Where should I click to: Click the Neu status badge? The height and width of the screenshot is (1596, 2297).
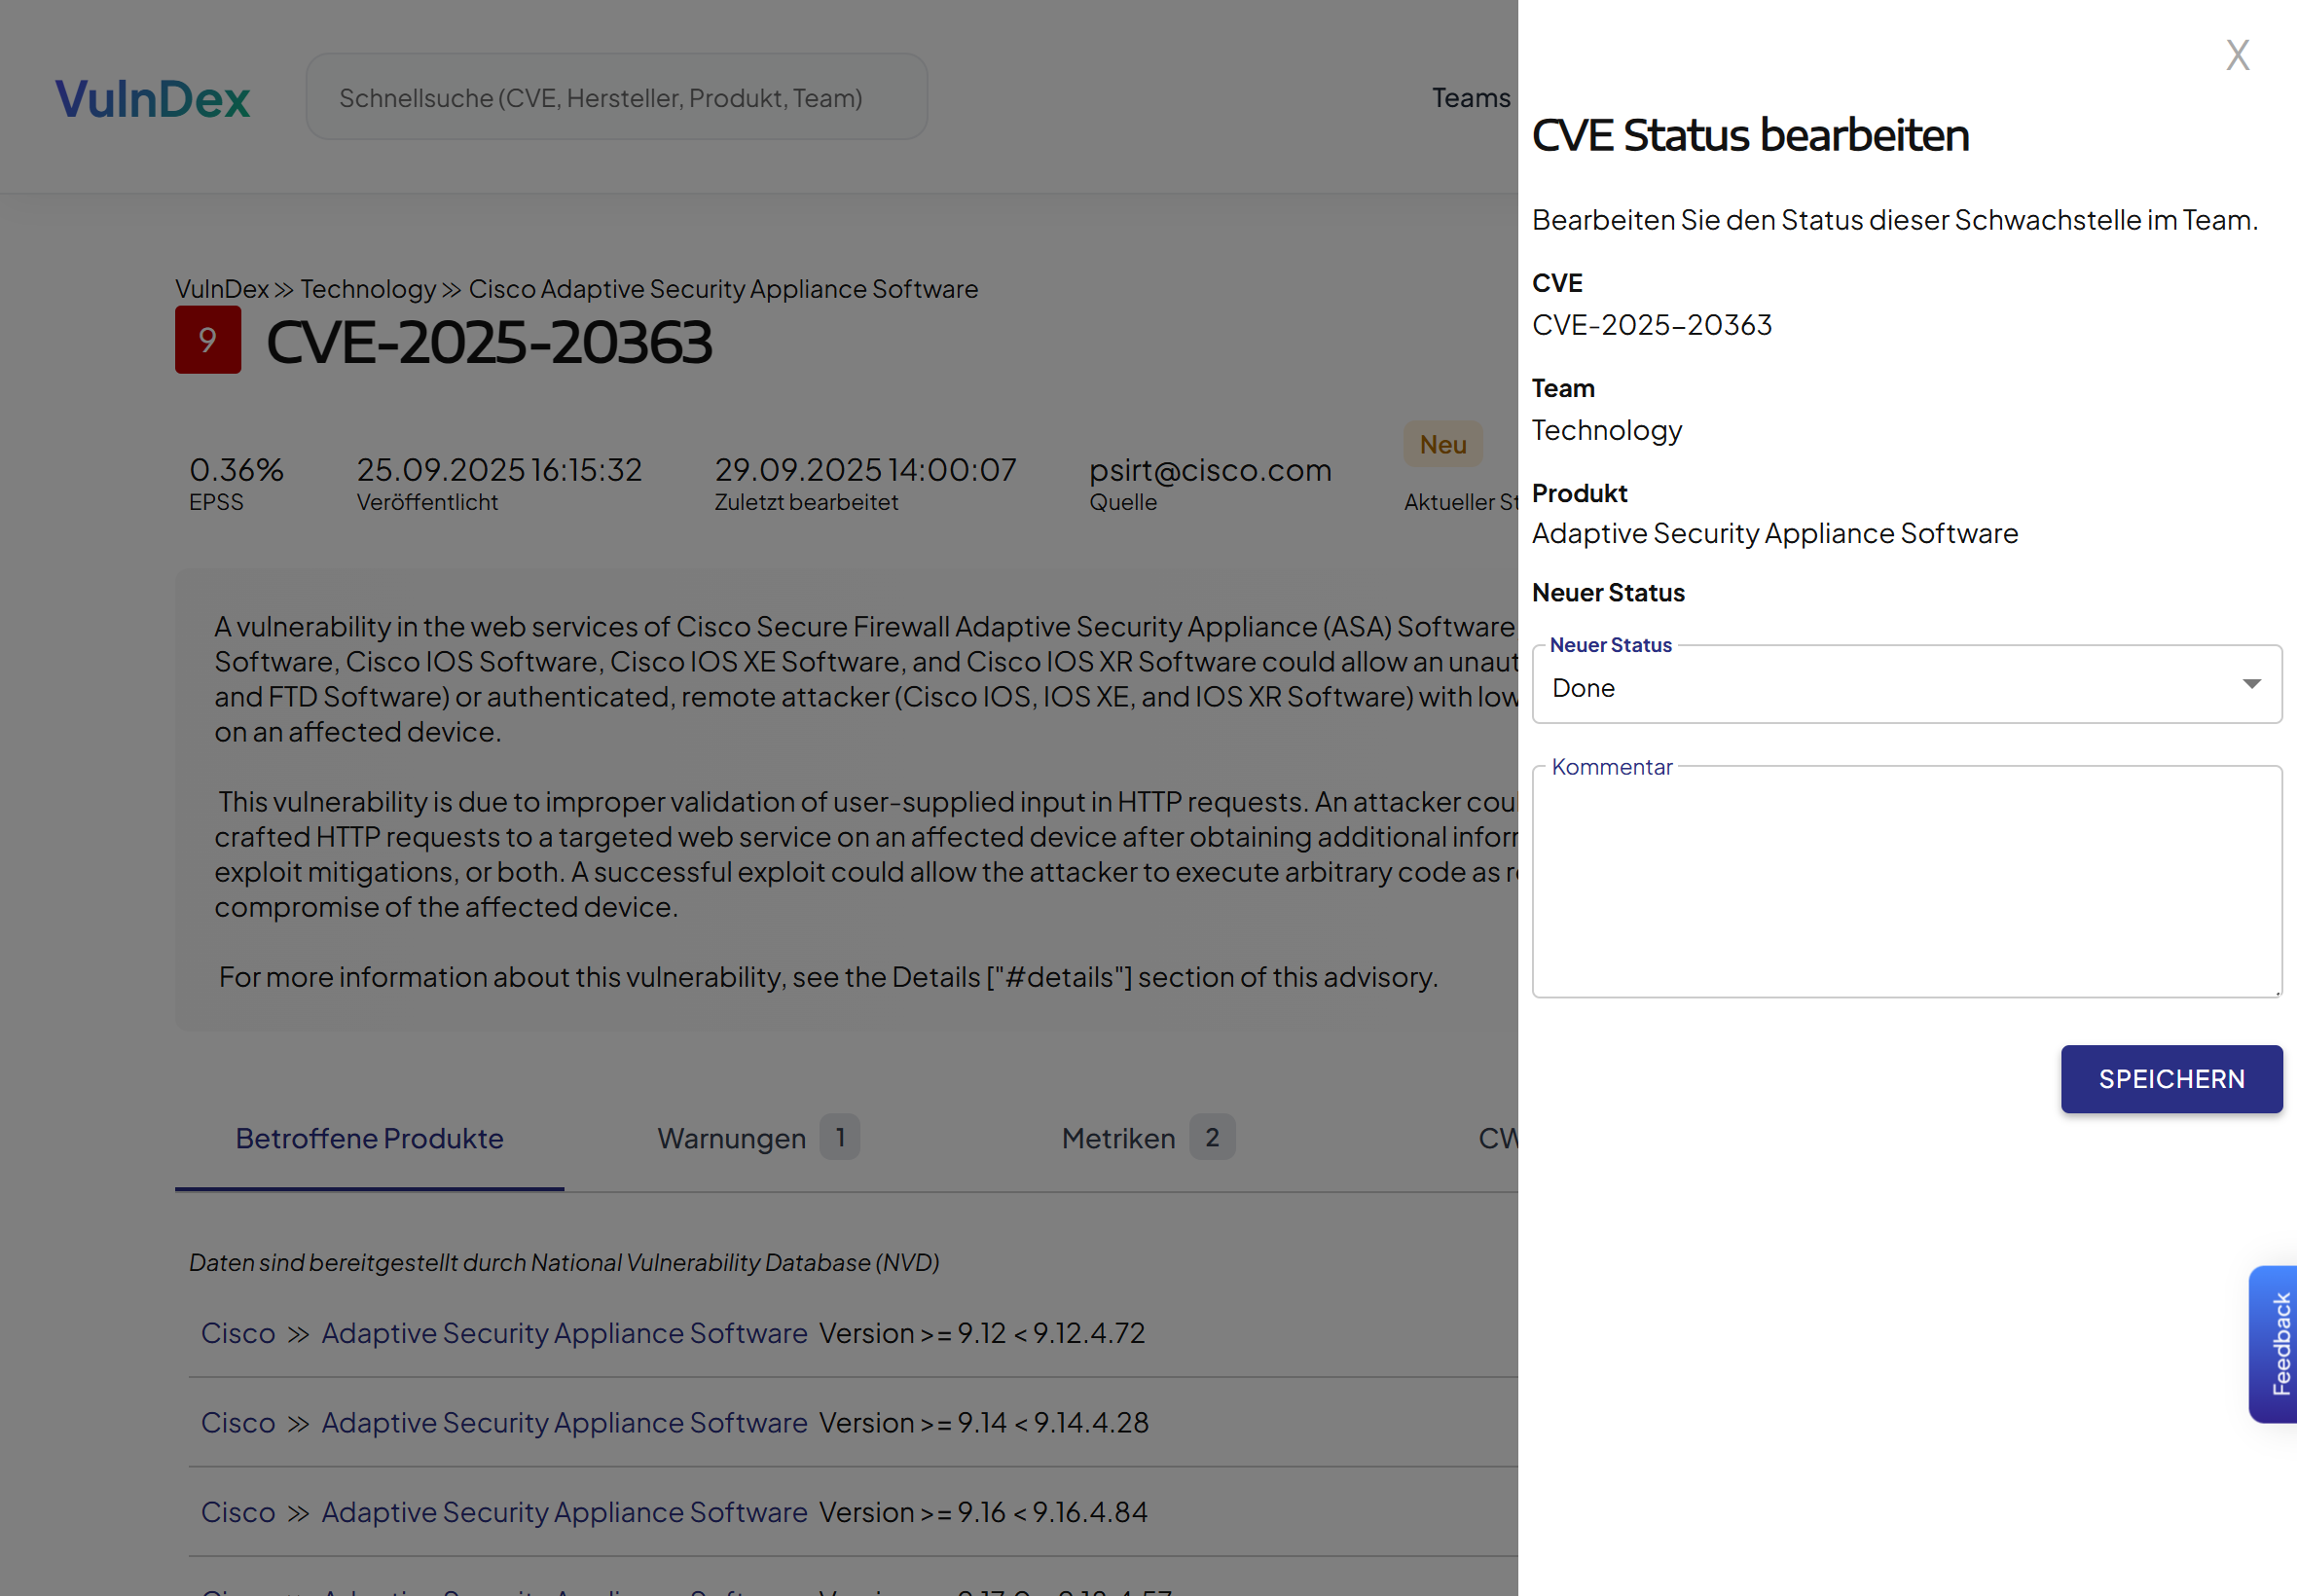(x=1442, y=444)
